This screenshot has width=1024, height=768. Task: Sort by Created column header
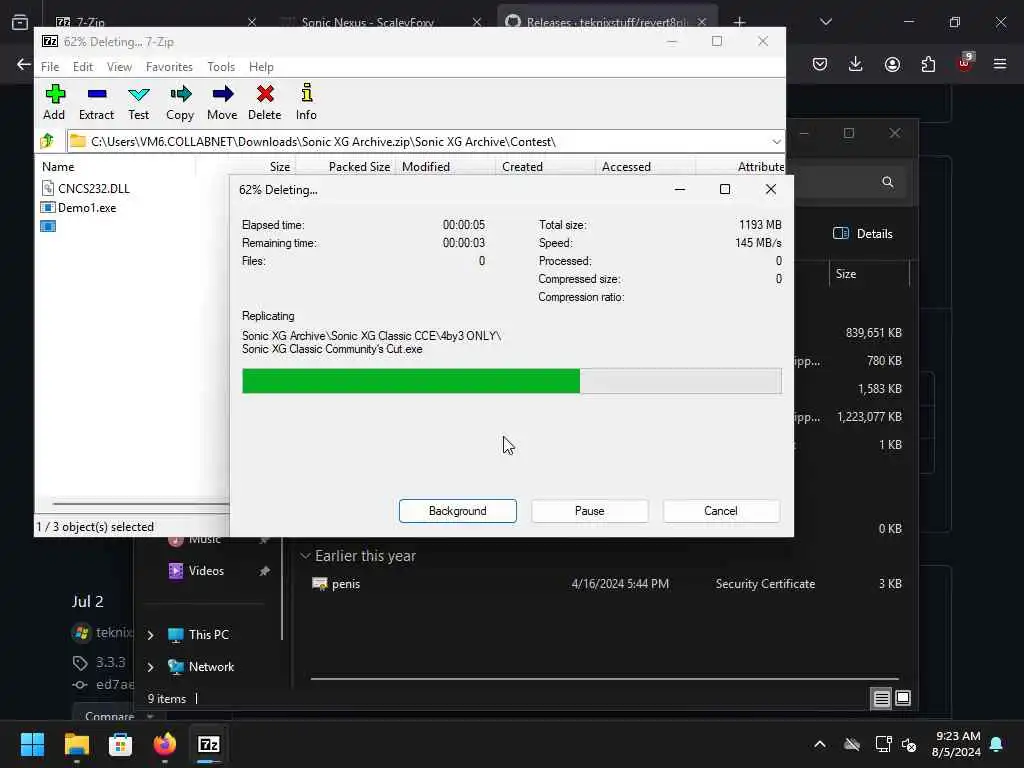click(522, 167)
